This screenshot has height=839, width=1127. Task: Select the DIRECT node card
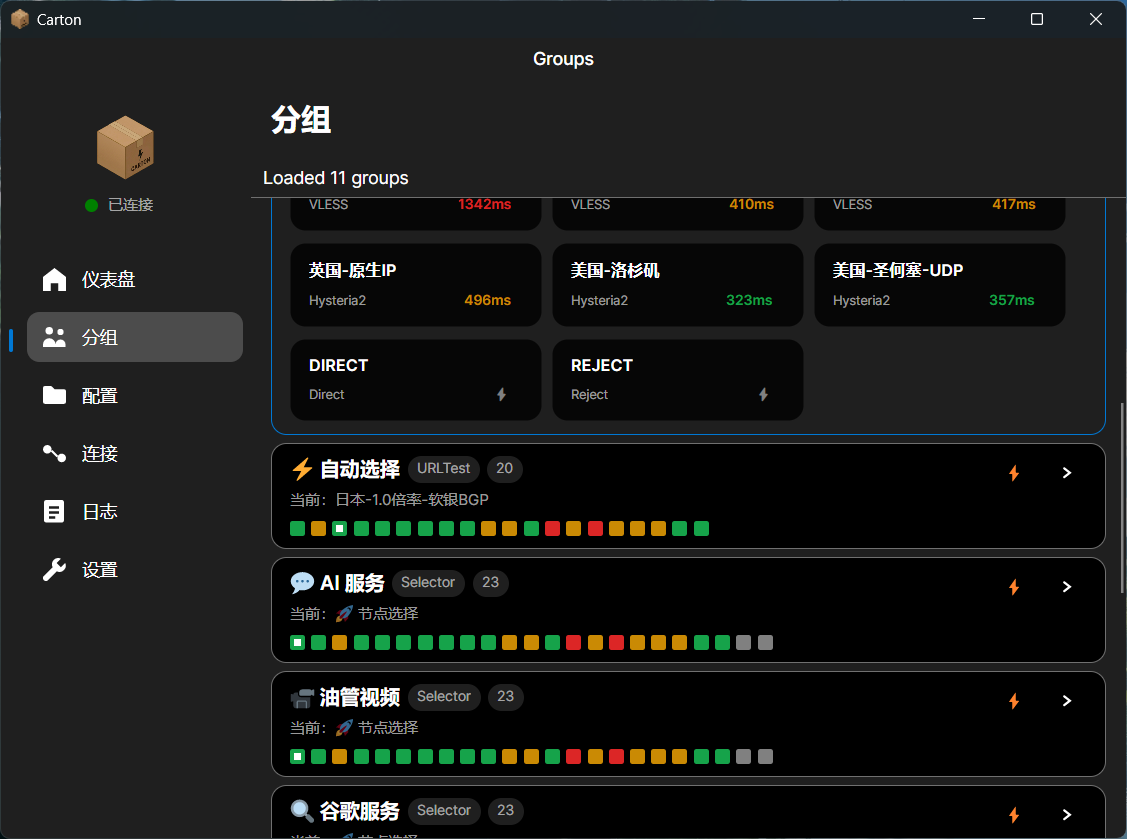415,380
